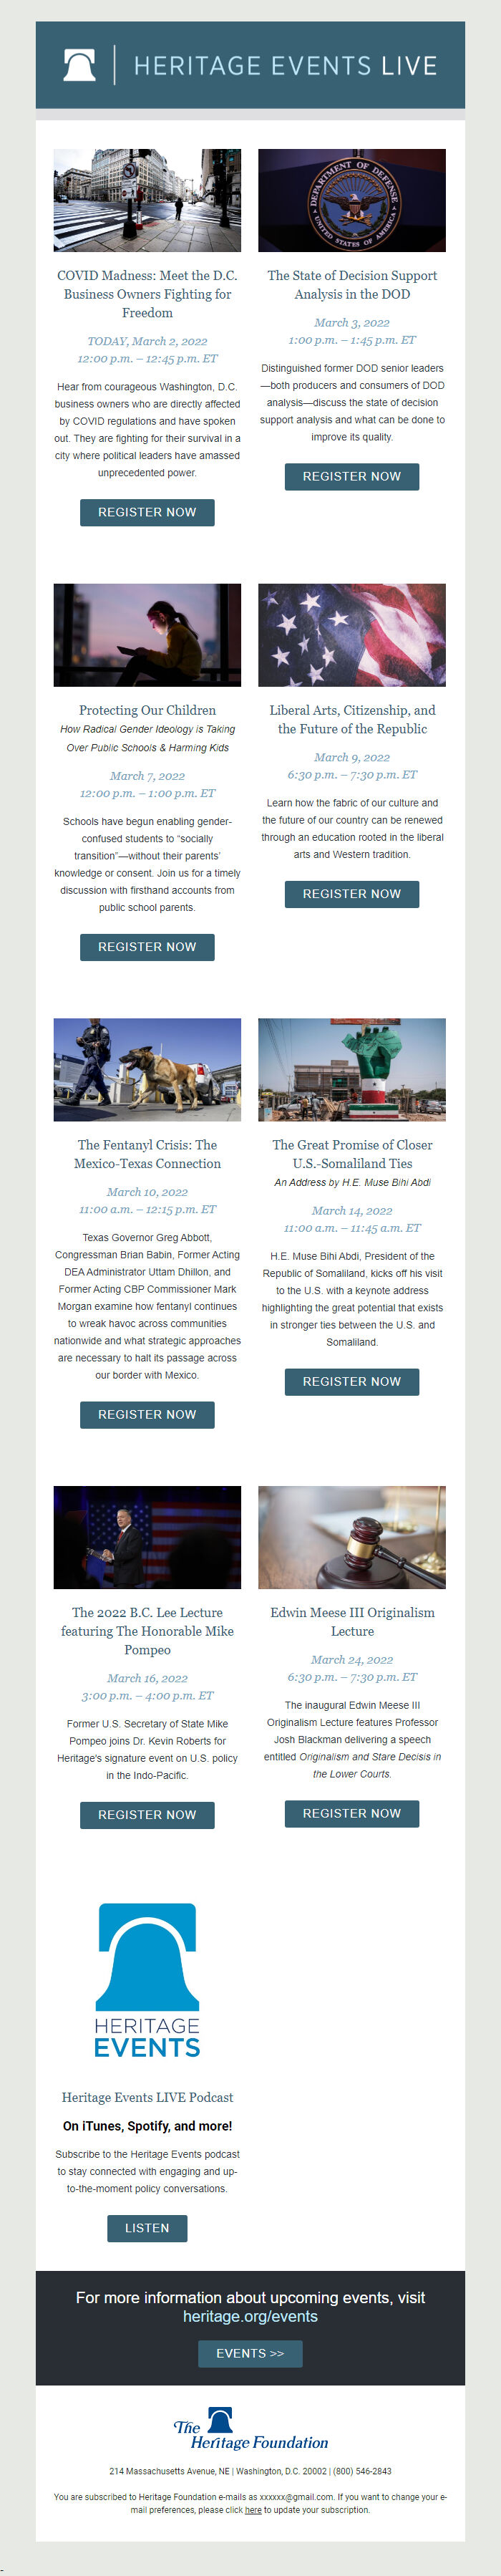The height and width of the screenshot is (2576, 501).
Task: Register for Somaliland Ties address
Action: pyautogui.click(x=352, y=1382)
